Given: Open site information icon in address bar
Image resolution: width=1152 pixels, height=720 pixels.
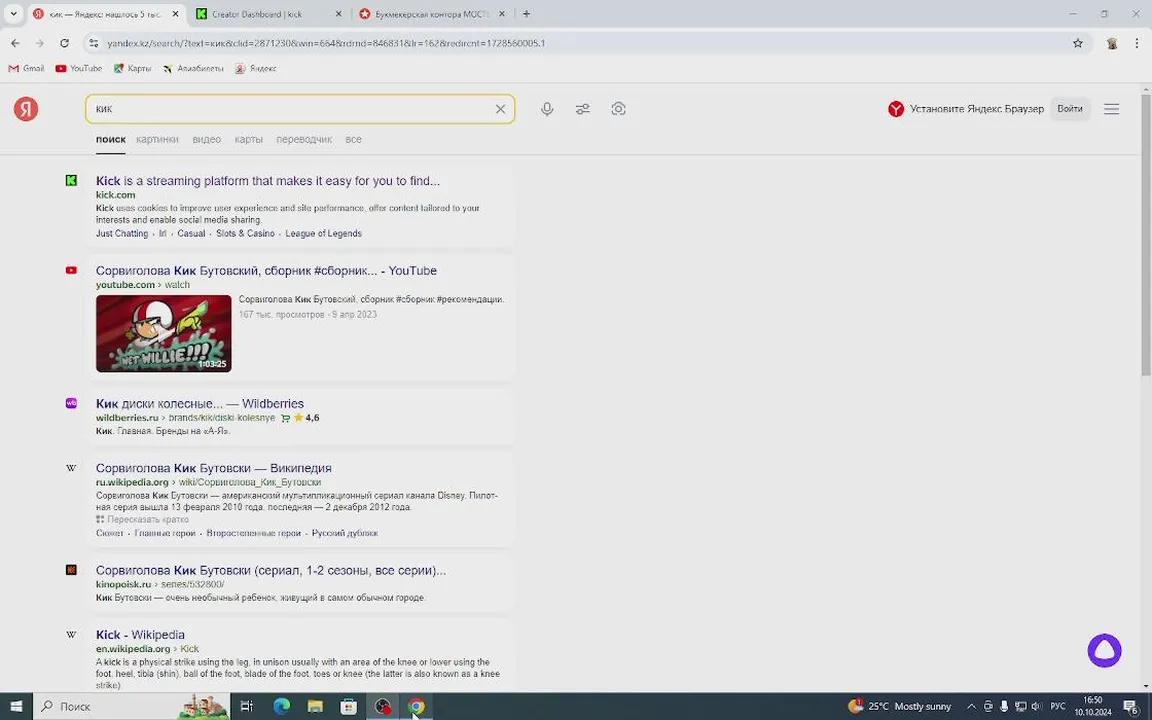Looking at the screenshot, I should point(93,43).
